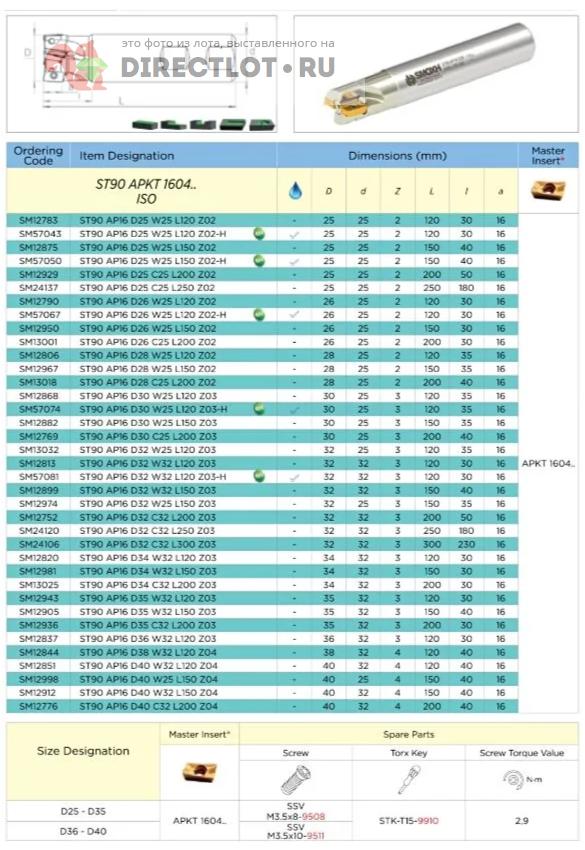The width and height of the screenshot is (585, 850).
Task: Click coolant checkmark in SM57067 row
Action: tap(294, 314)
